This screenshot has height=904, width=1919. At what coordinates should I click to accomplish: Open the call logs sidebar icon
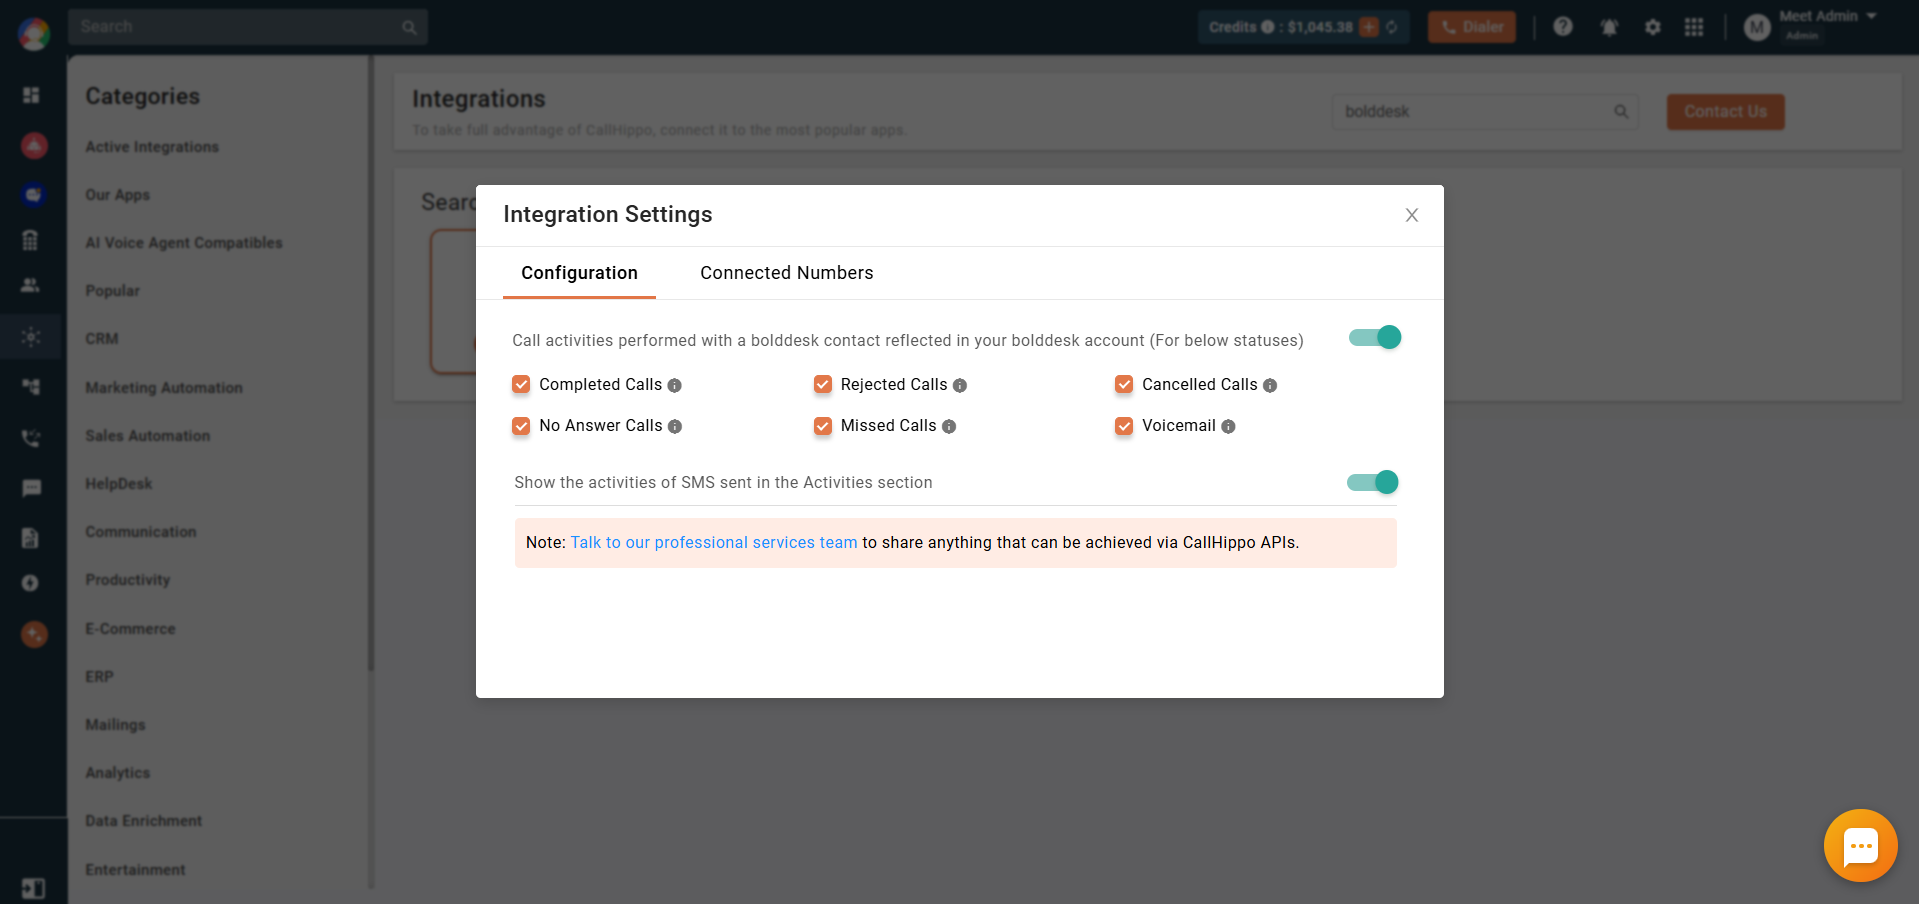[31, 438]
